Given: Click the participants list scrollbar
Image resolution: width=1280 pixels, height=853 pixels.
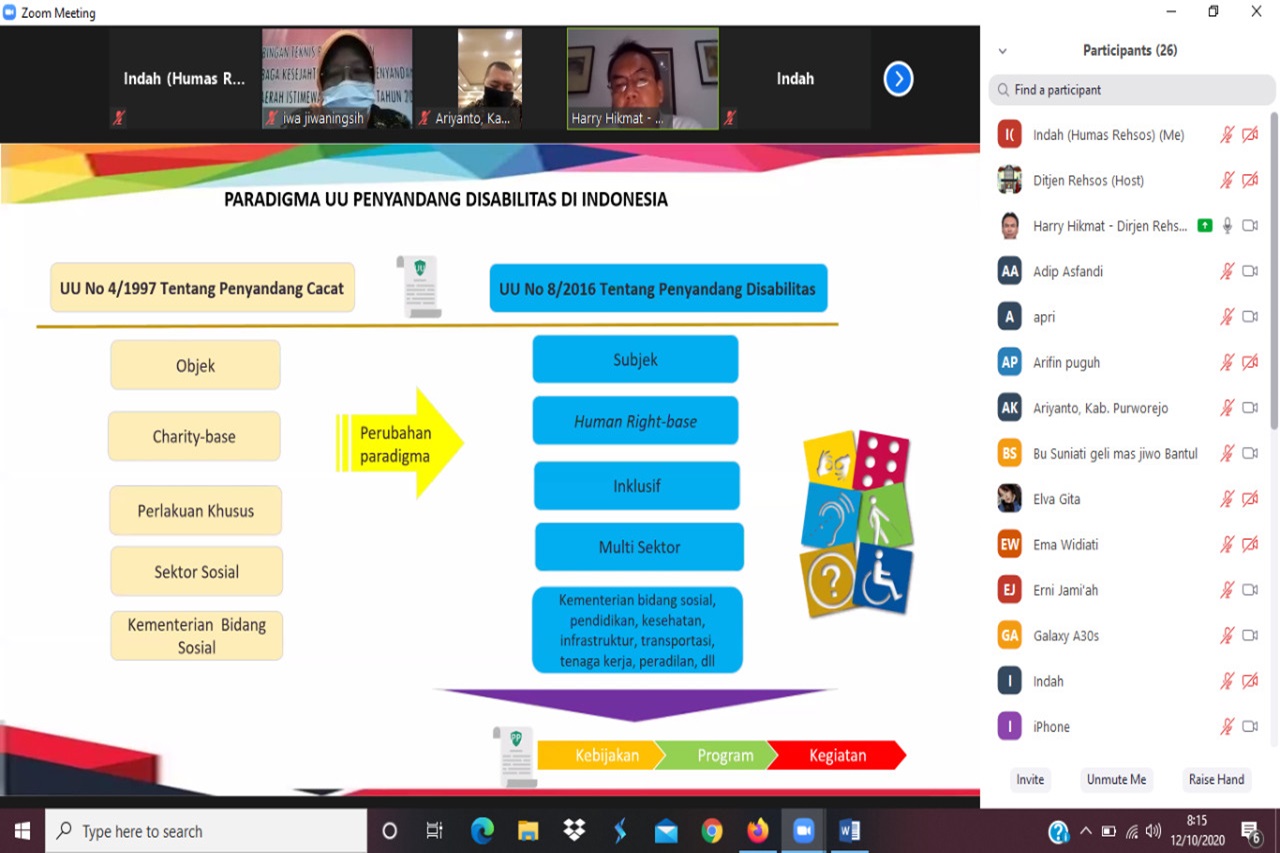Looking at the screenshot, I should 1274,270.
